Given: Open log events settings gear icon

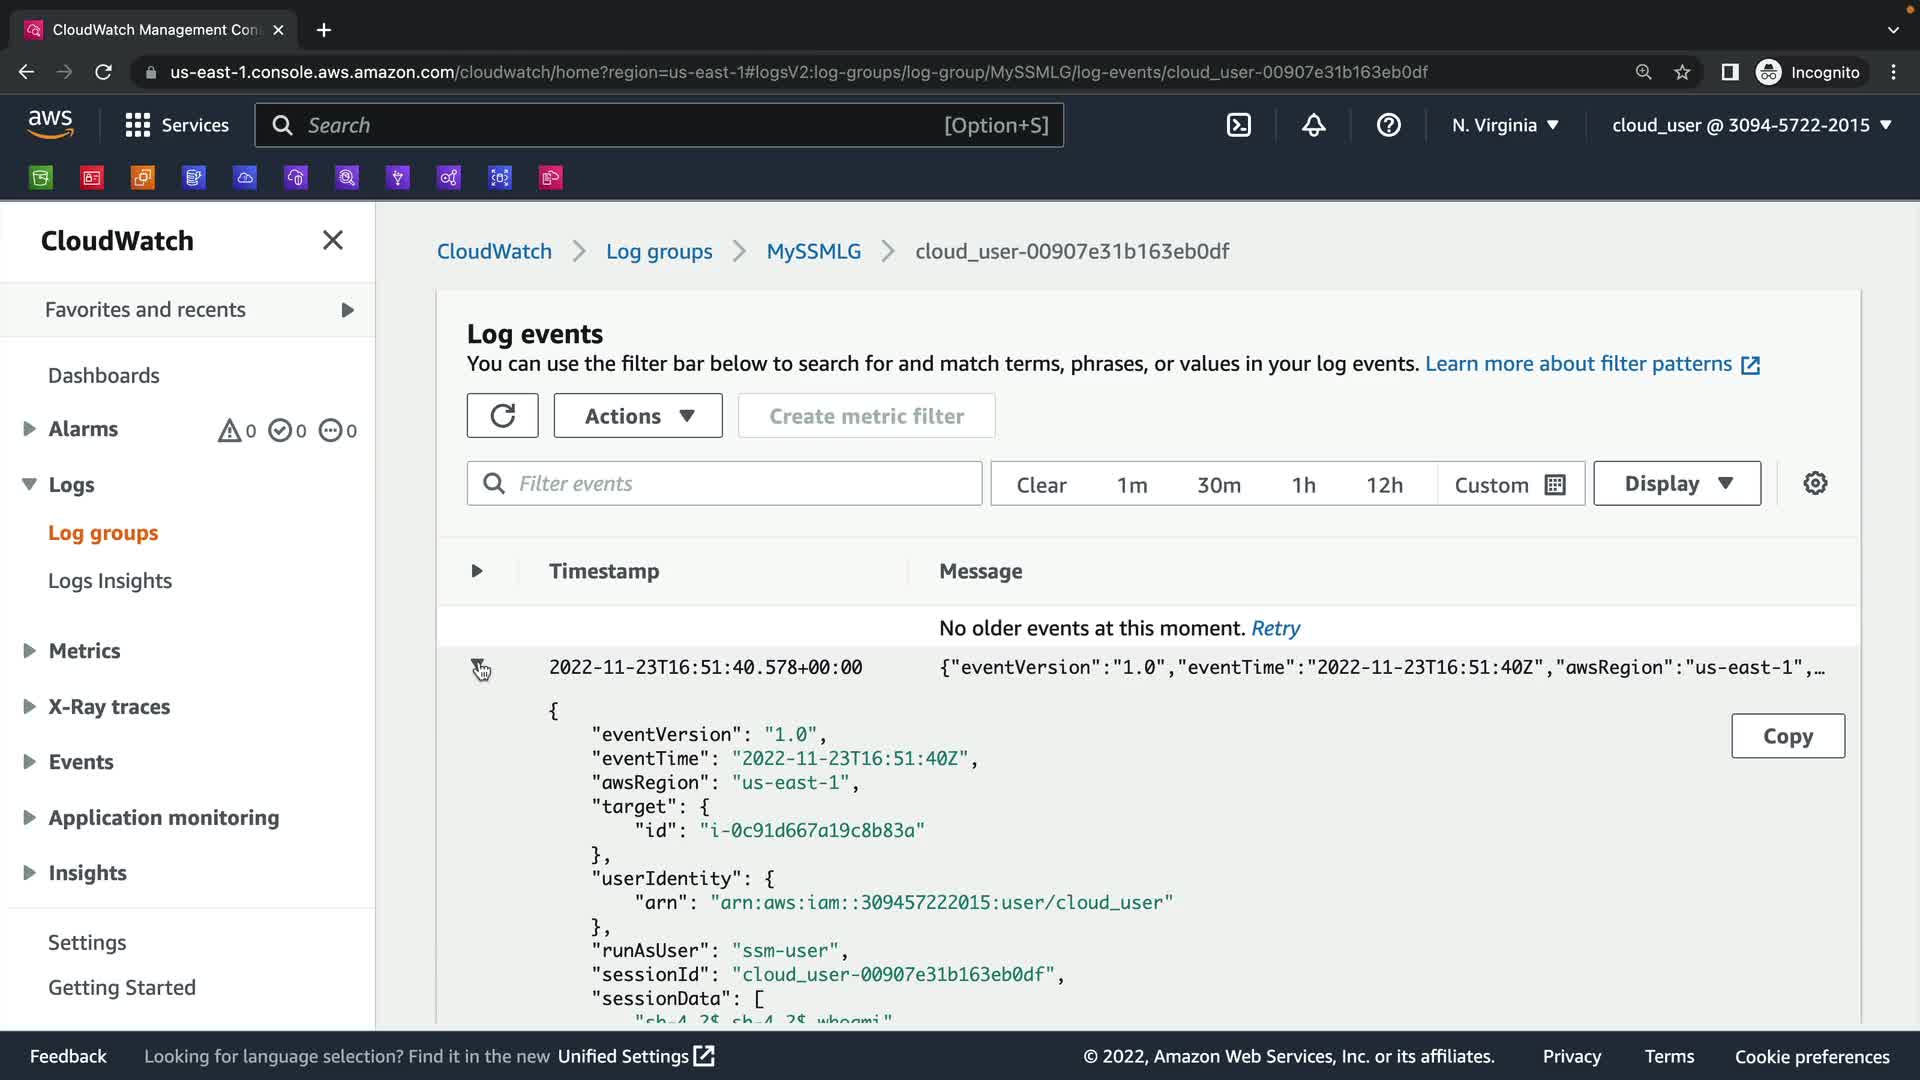Looking at the screenshot, I should [x=1814, y=483].
